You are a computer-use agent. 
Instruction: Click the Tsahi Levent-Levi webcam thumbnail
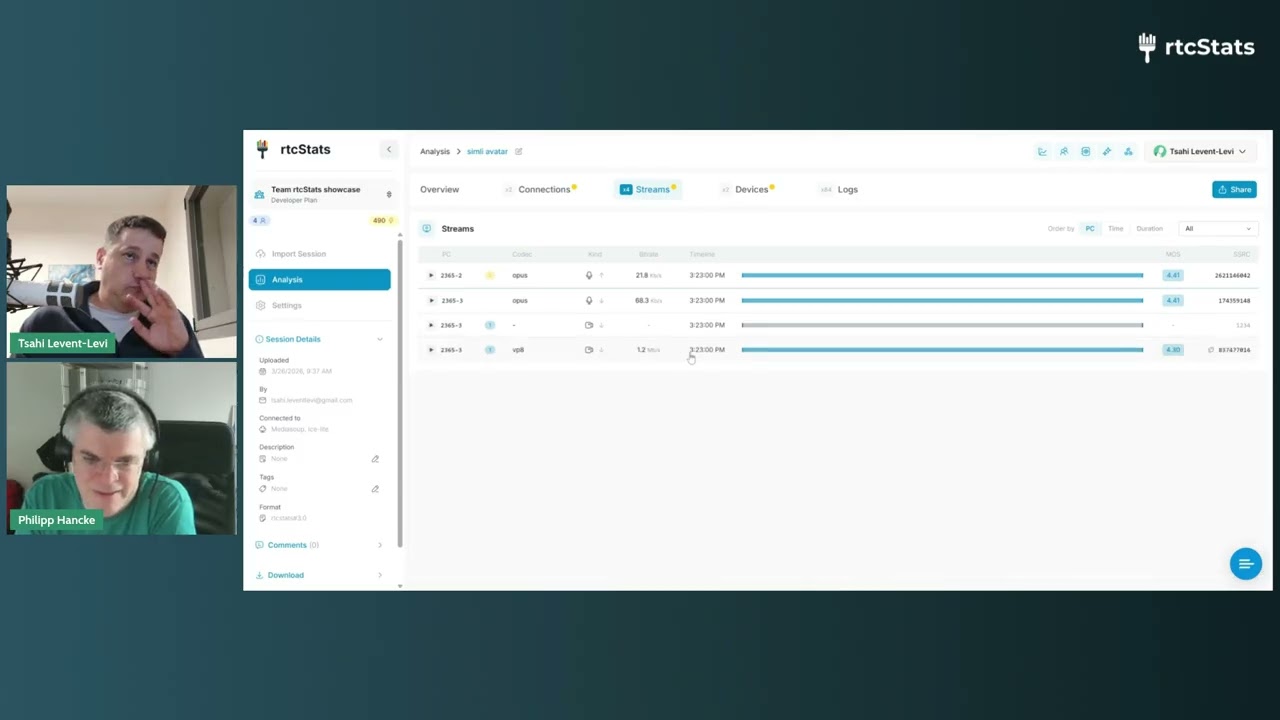tap(122, 271)
